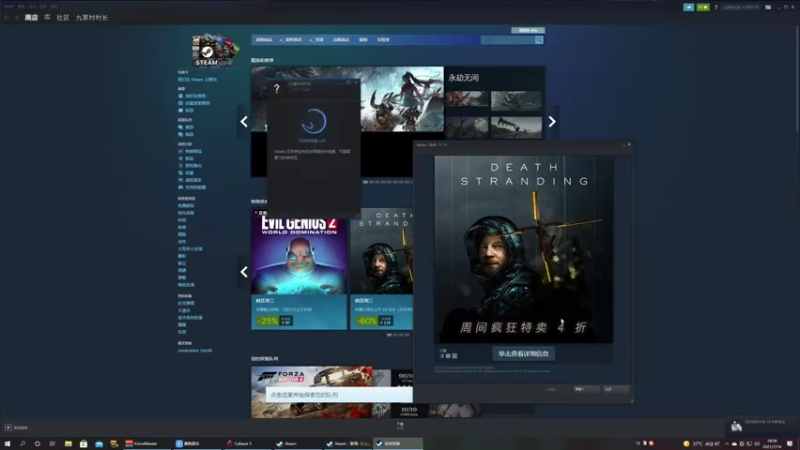Go forward with the Steam forward arrow
This screenshot has height=450, width=800.
(16, 17)
